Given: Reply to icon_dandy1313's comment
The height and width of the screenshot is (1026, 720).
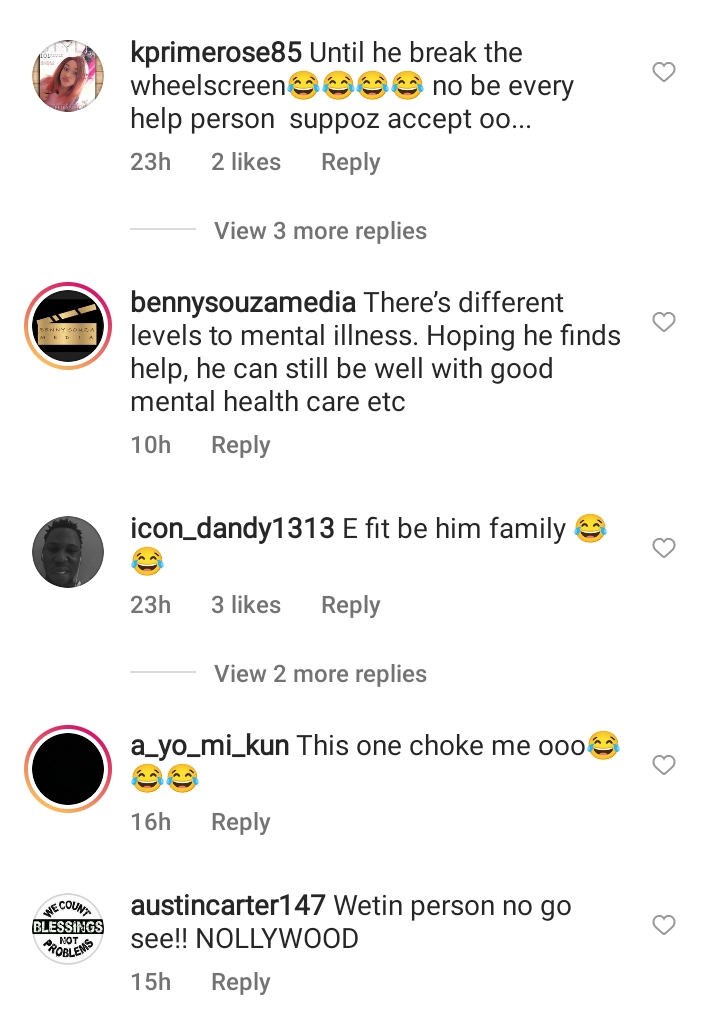Looking at the screenshot, I should [x=350, y=605].
